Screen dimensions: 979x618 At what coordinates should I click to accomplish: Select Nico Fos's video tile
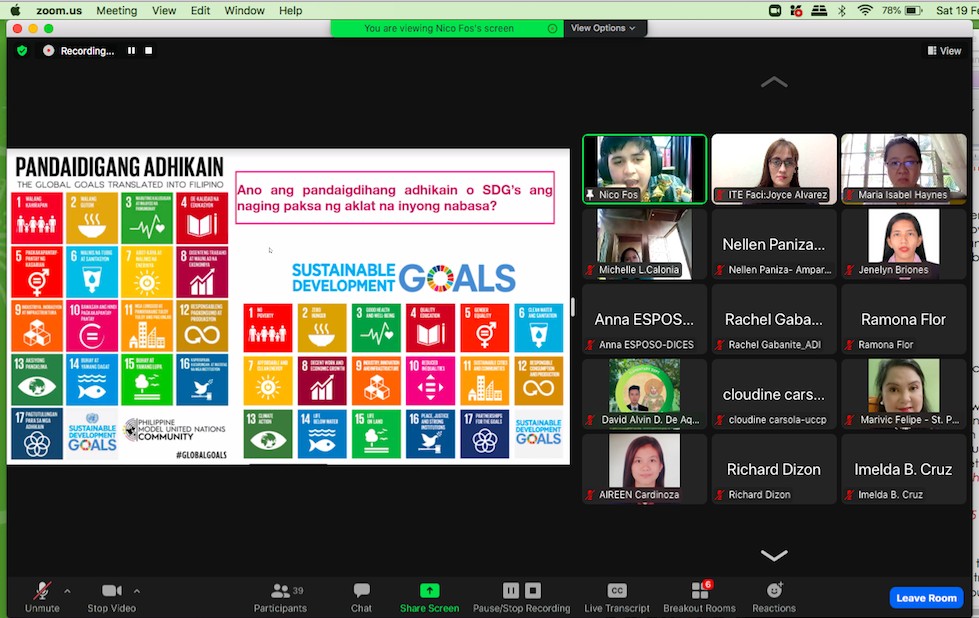coord(644,169)
